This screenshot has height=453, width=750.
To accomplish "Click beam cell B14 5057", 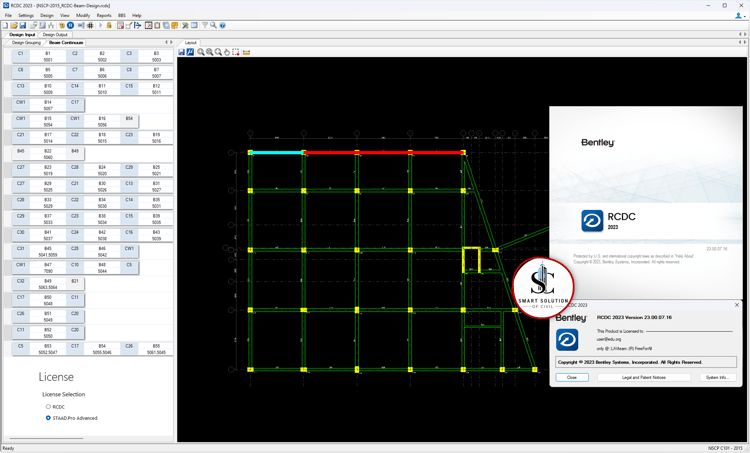I will click(x=48, y=105).
